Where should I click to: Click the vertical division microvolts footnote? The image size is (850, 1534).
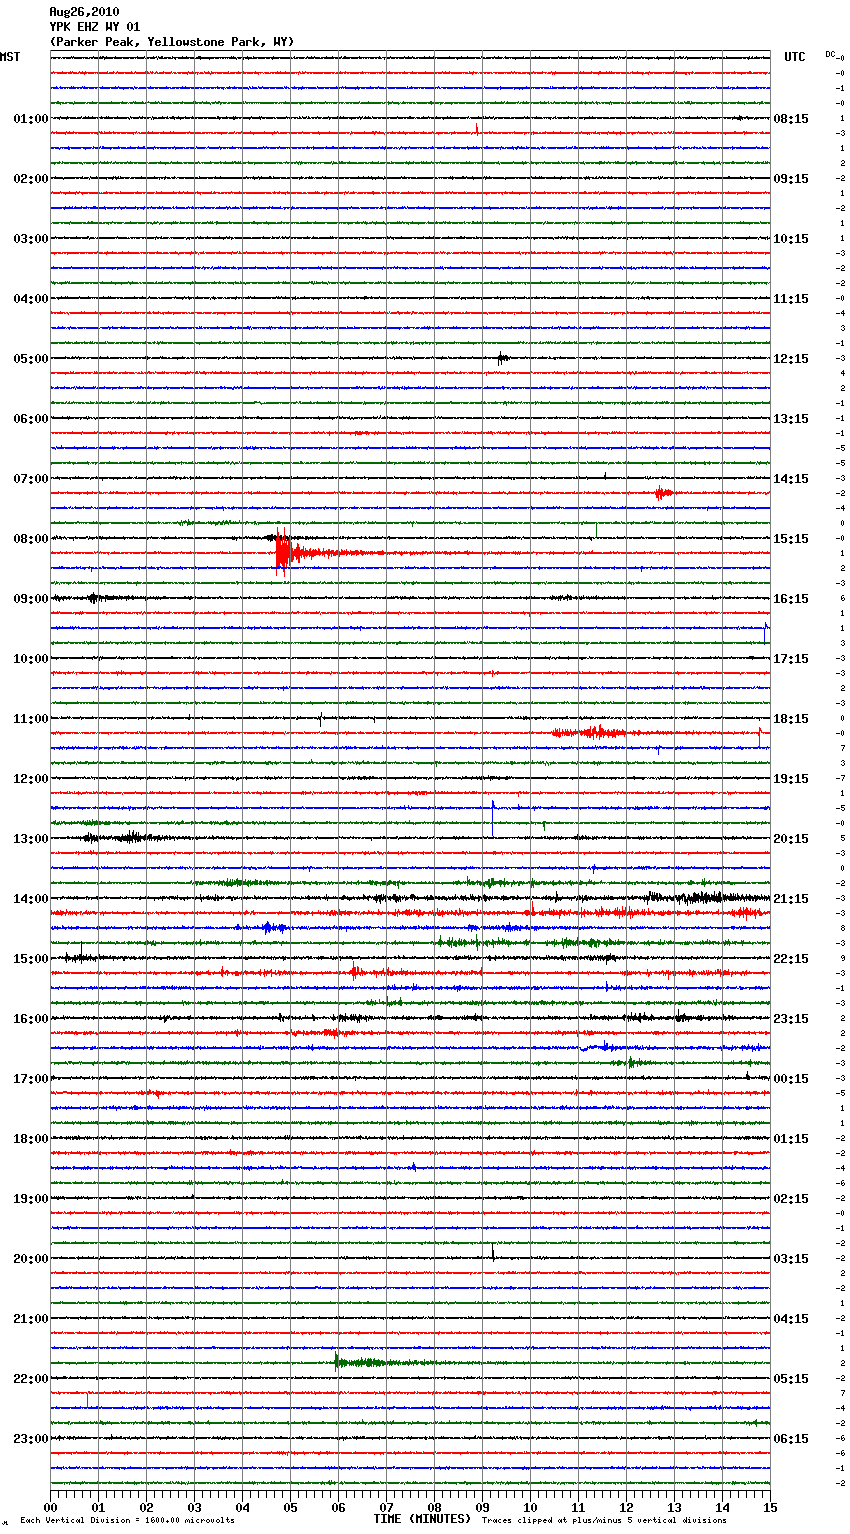(127, 1521)
